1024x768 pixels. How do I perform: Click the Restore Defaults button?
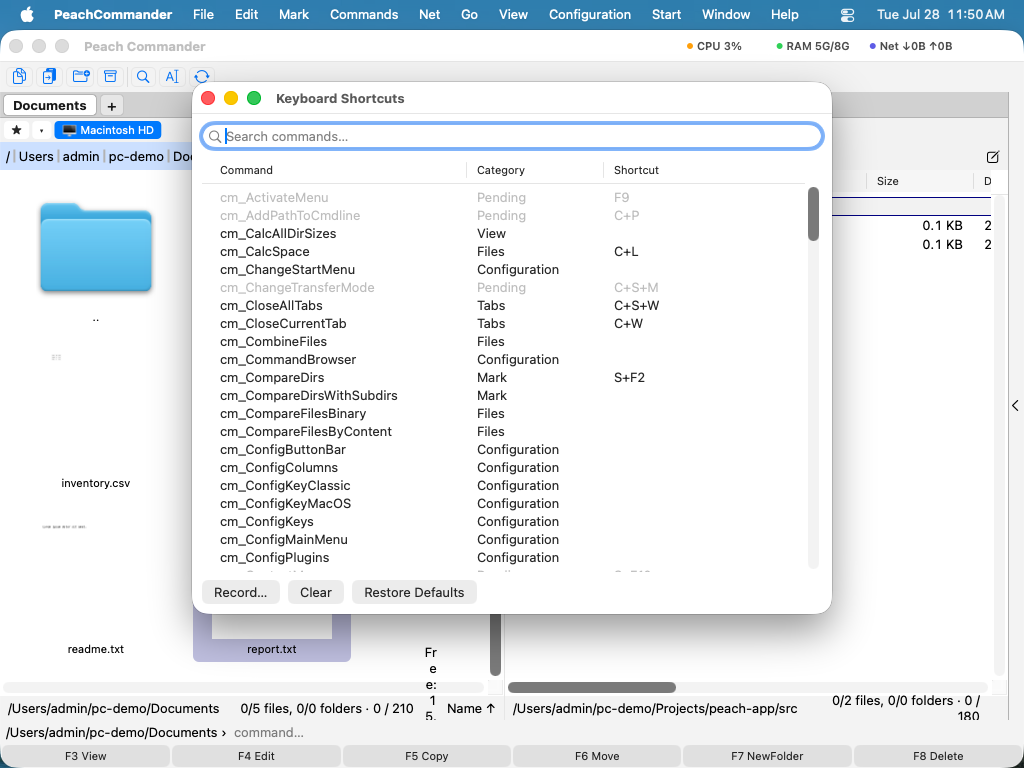tap(414, 592)
